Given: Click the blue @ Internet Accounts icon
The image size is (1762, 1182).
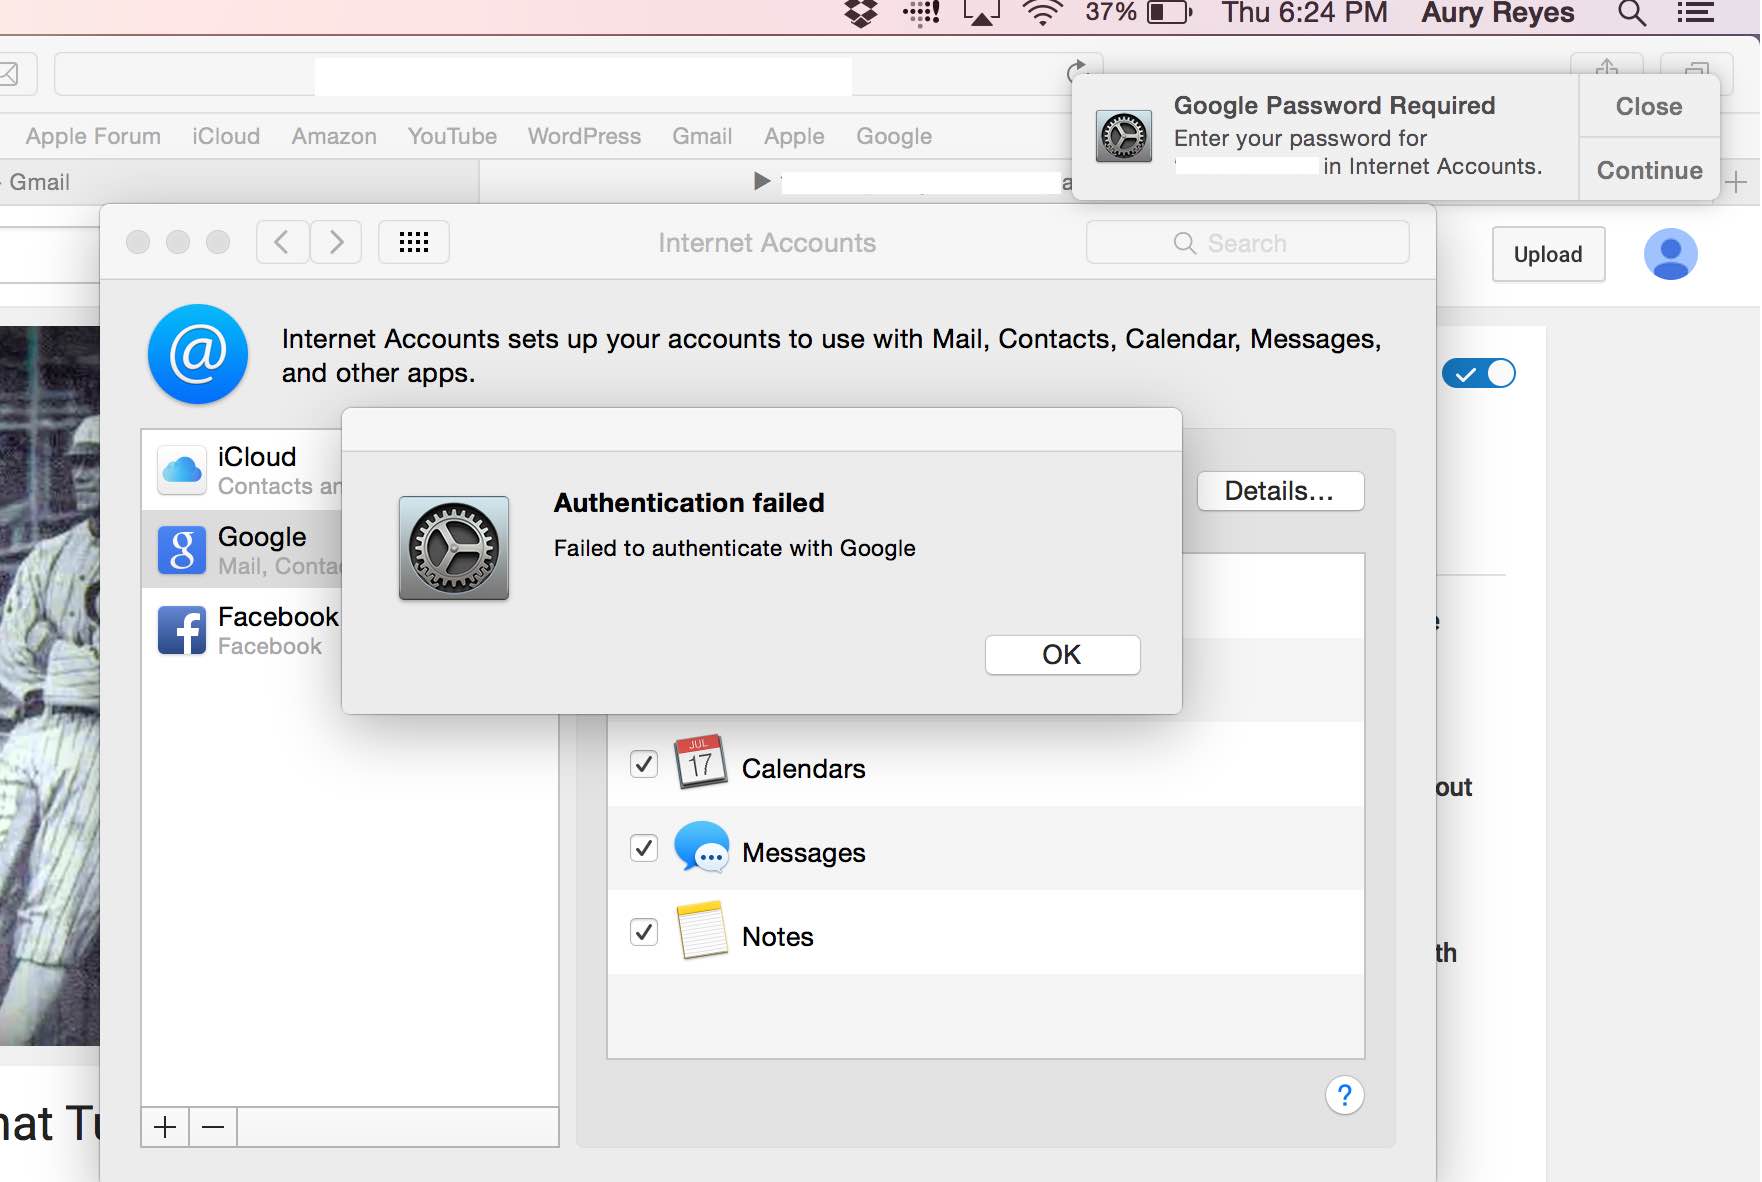Looking at the screenshot, I should click(x=198, y=354).
